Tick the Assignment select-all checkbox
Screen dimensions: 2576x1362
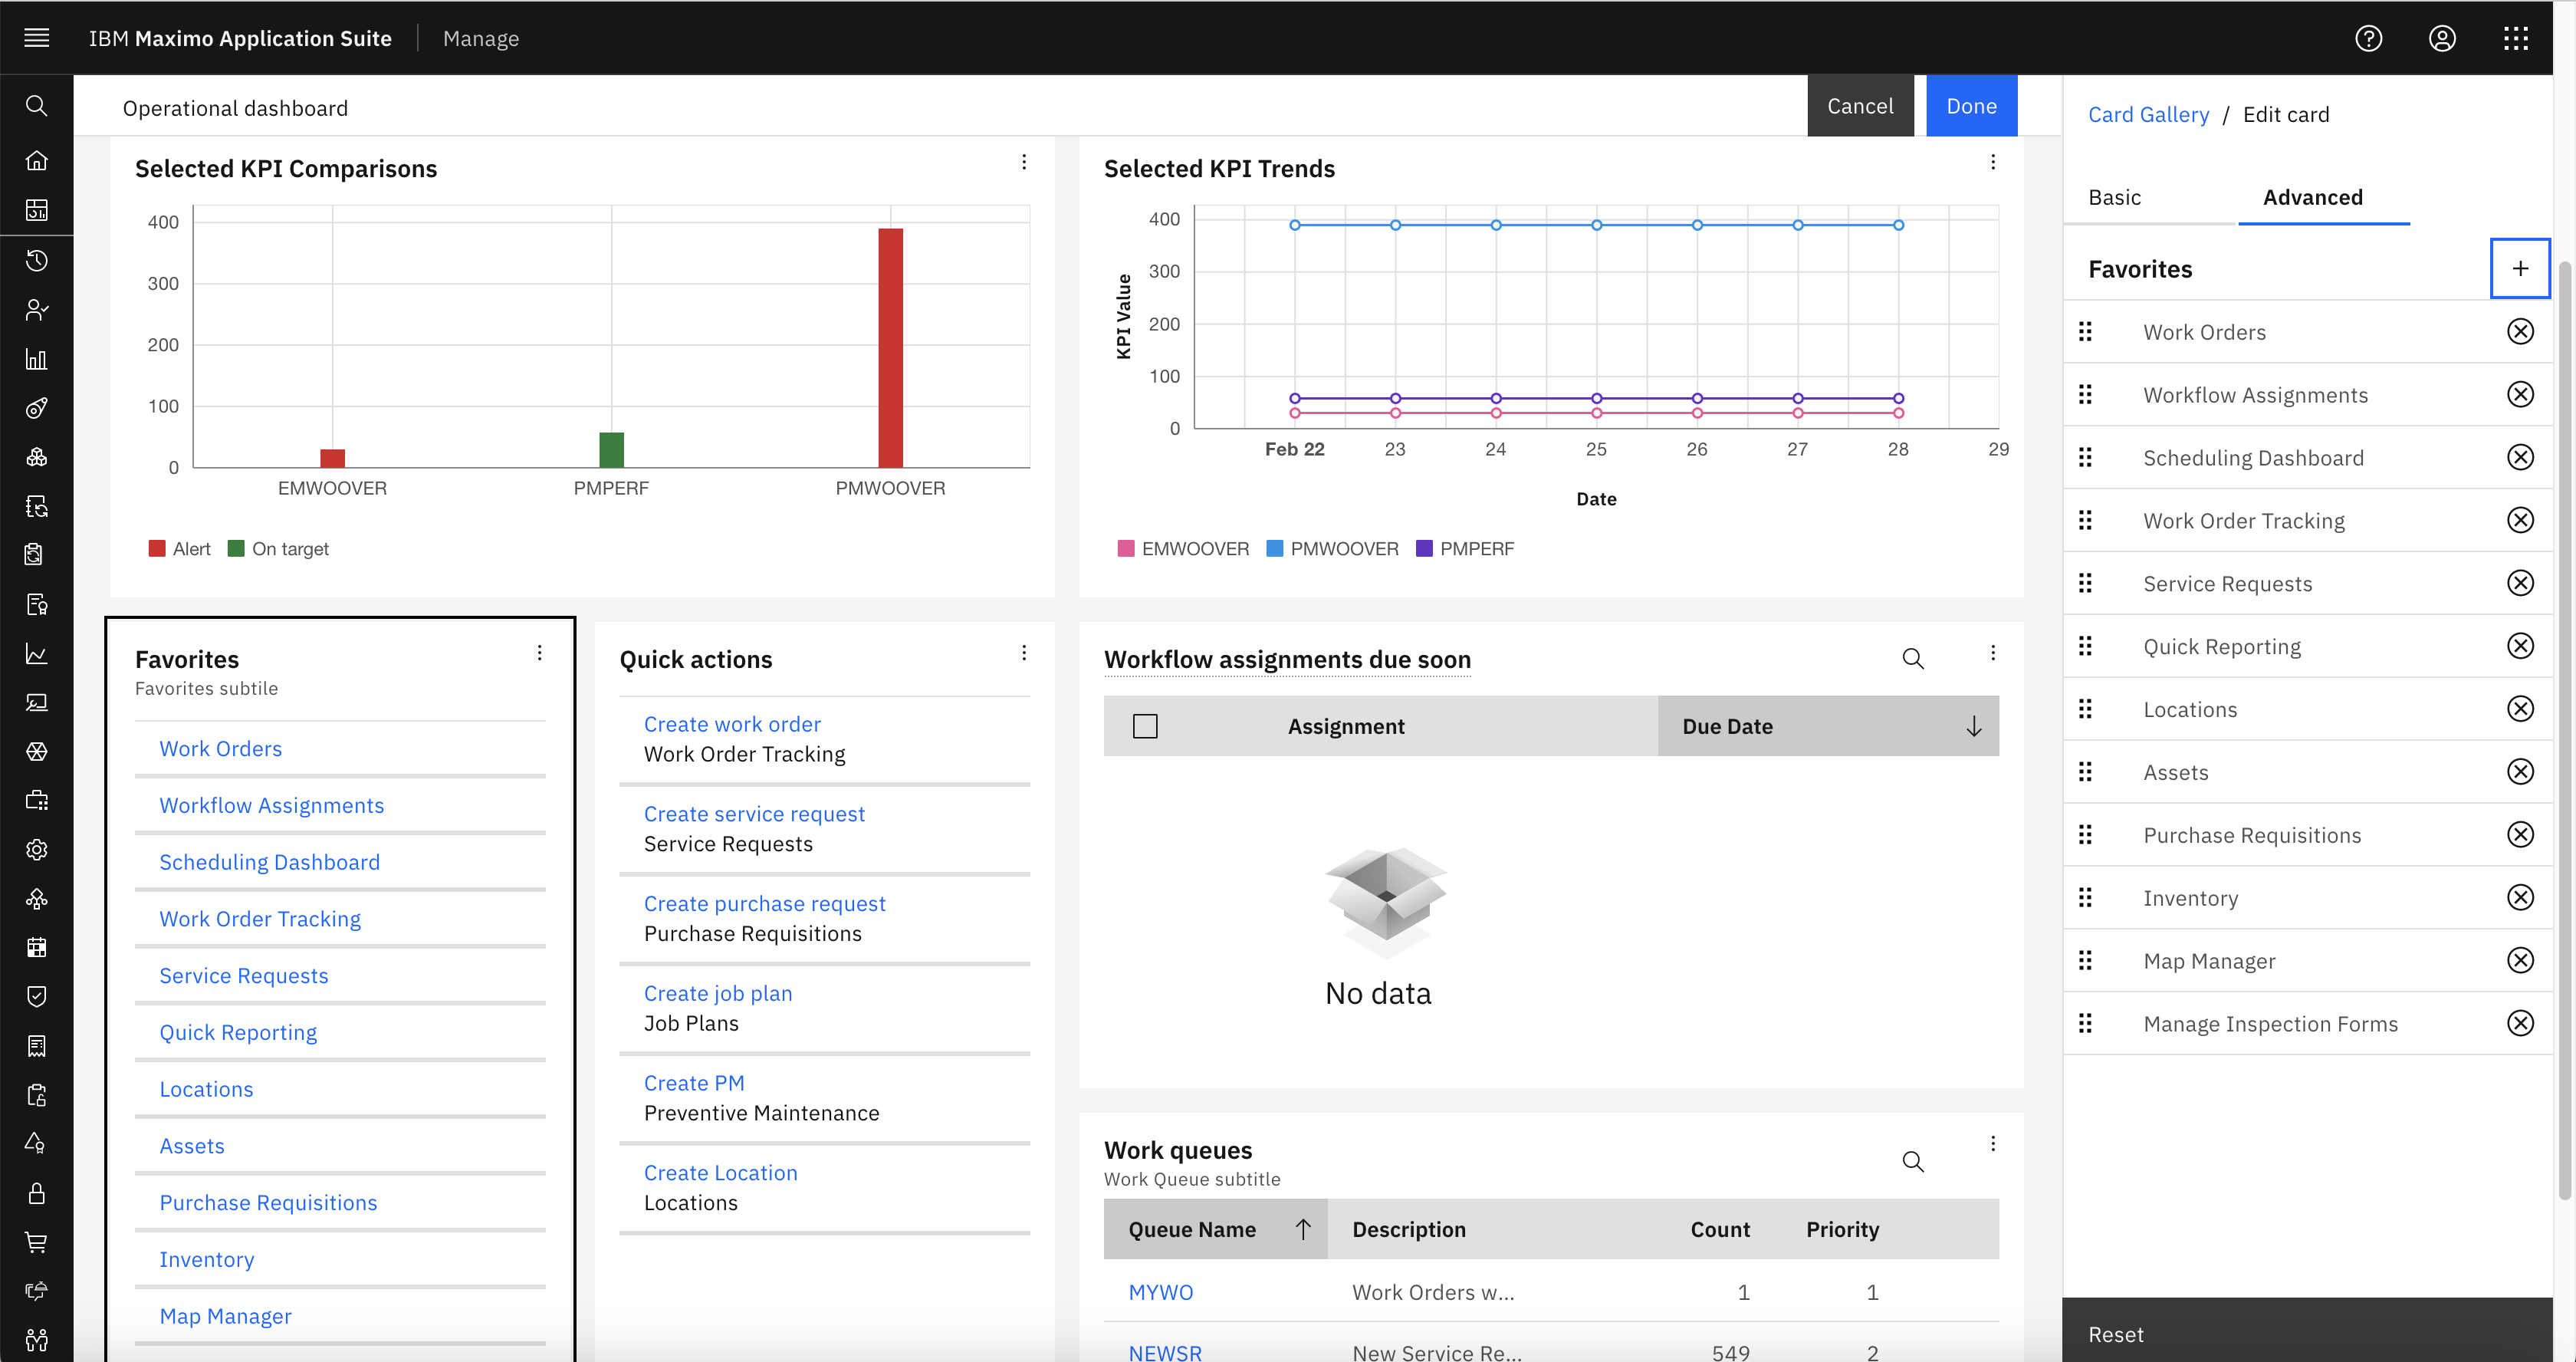coord(1145,726)
